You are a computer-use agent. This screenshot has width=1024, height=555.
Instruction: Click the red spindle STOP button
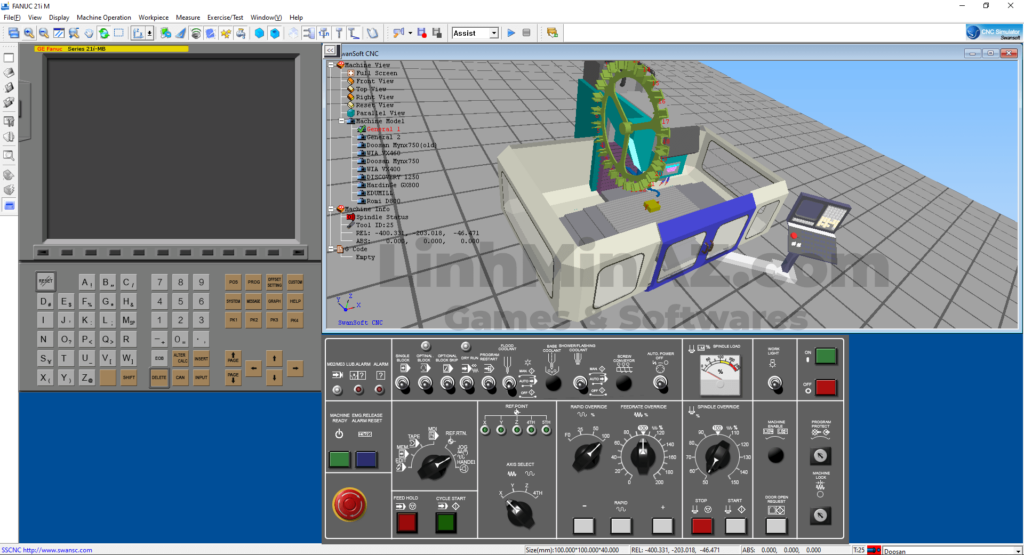click(x=702, y=526)
